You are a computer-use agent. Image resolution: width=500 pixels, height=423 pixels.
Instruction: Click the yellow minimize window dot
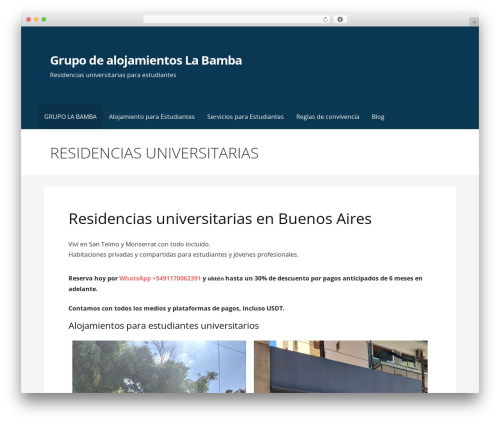coord(36,19)
